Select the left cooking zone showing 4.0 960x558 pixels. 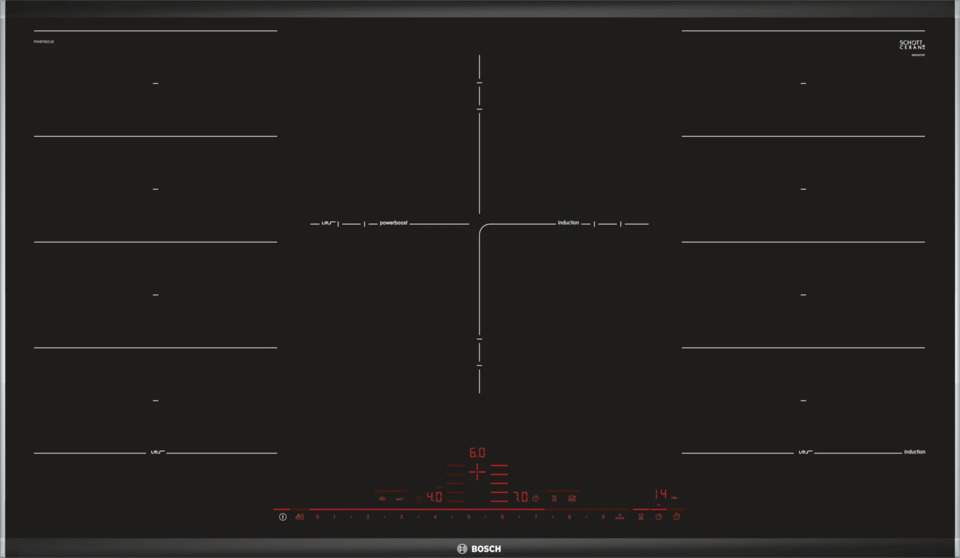434,497
